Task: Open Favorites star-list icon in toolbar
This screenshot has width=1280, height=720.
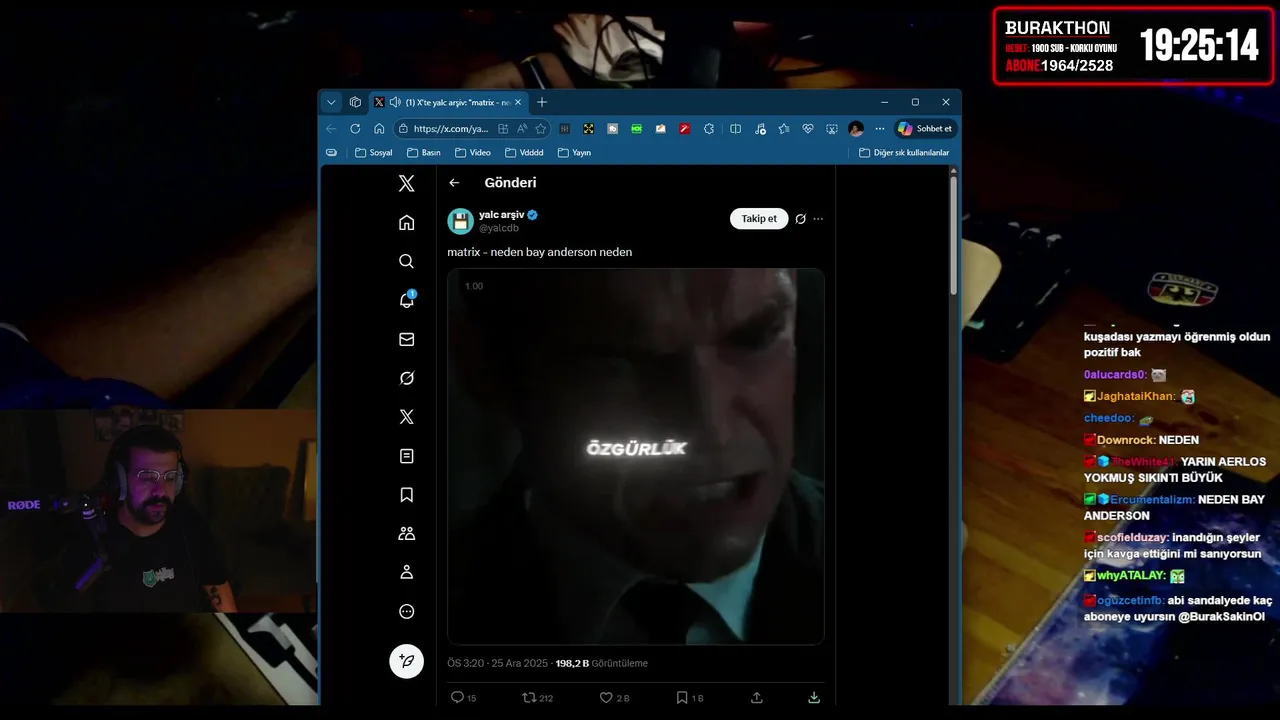Action: (783, 128)
